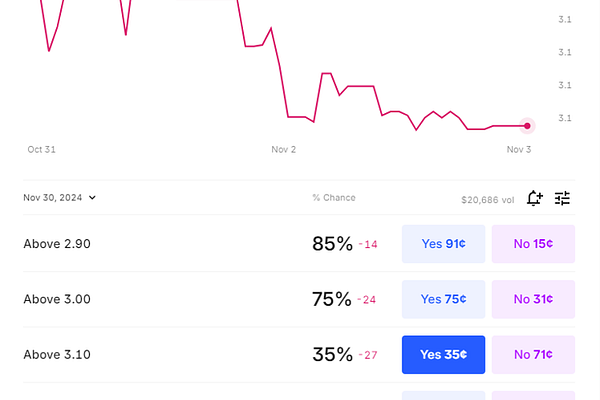Click the Oct 31 date axis label

pyautogui.click(x=41, y=149)
